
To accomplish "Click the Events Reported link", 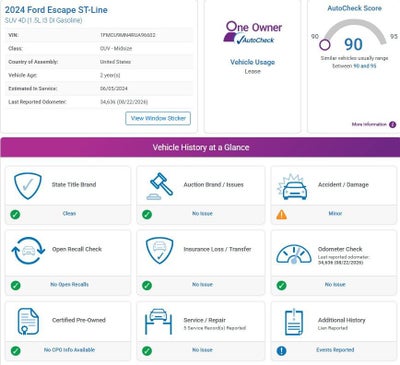I will click(x=335, y=350).
